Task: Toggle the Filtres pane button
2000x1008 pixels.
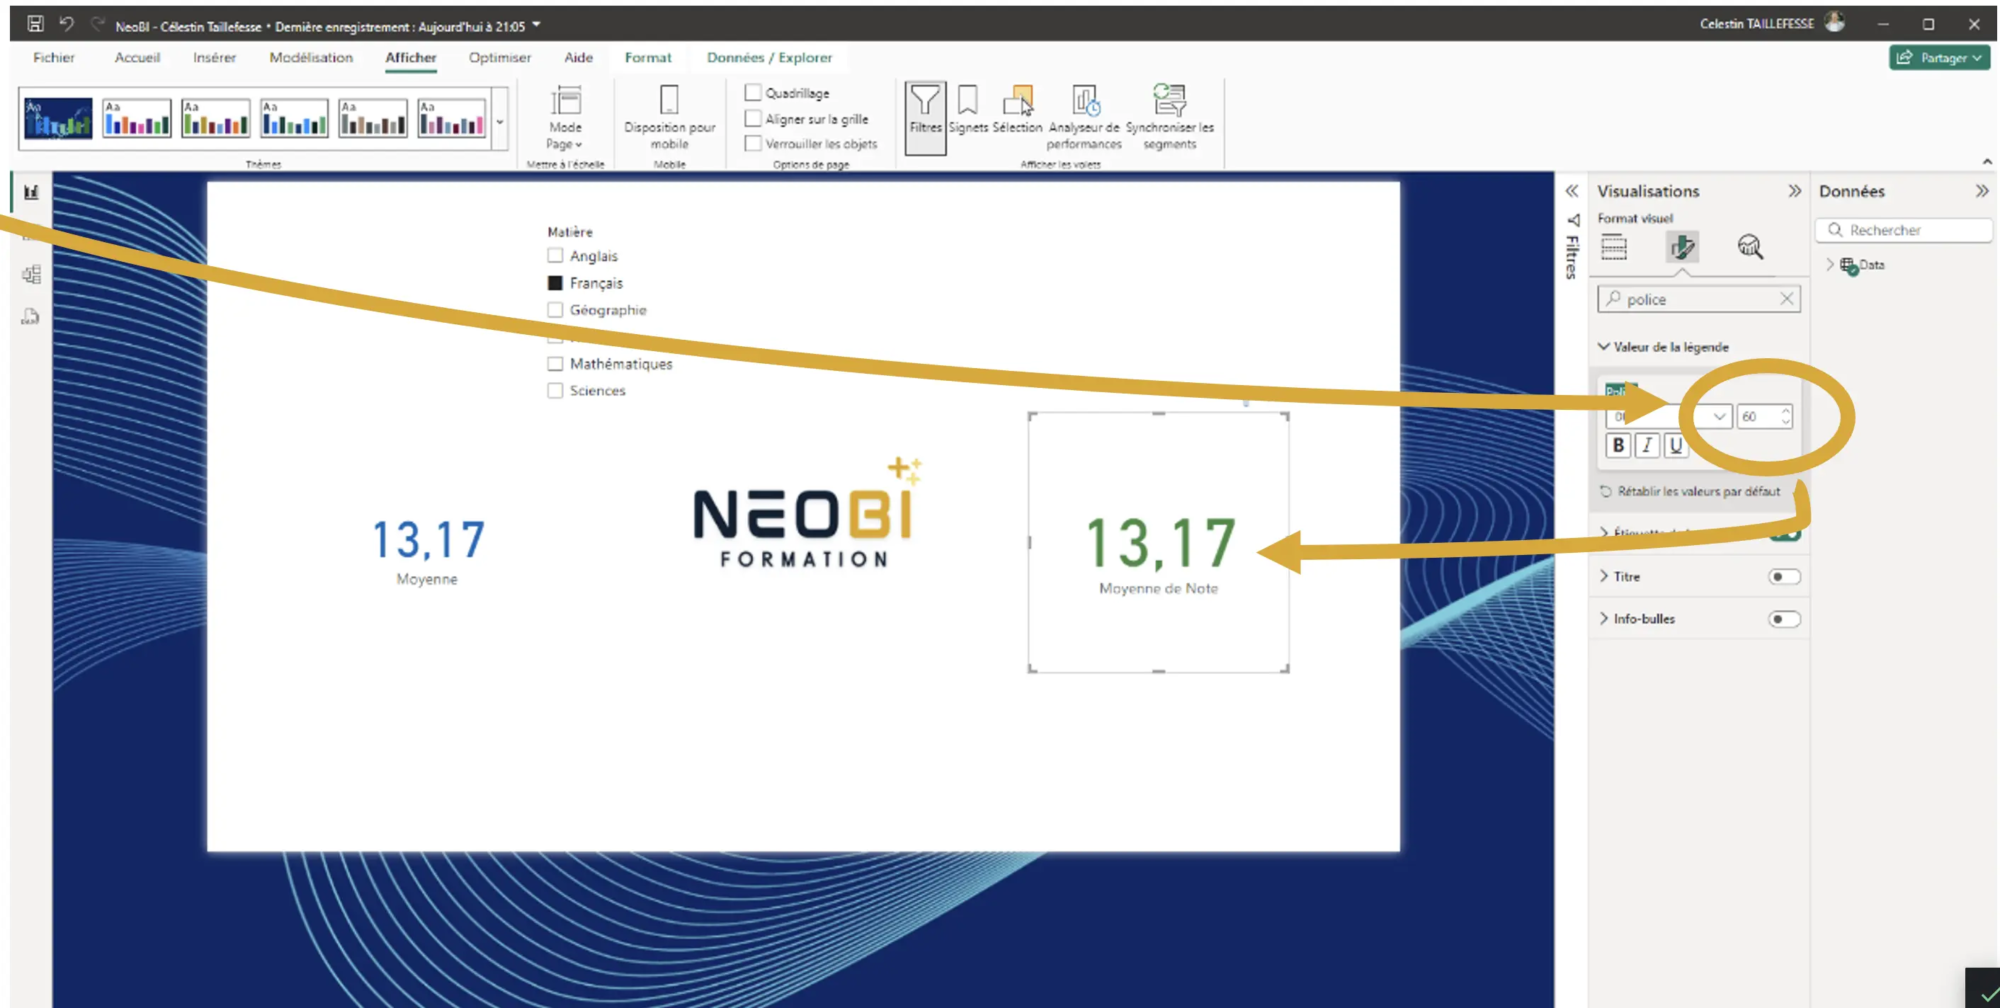Action: click(925, 118)
